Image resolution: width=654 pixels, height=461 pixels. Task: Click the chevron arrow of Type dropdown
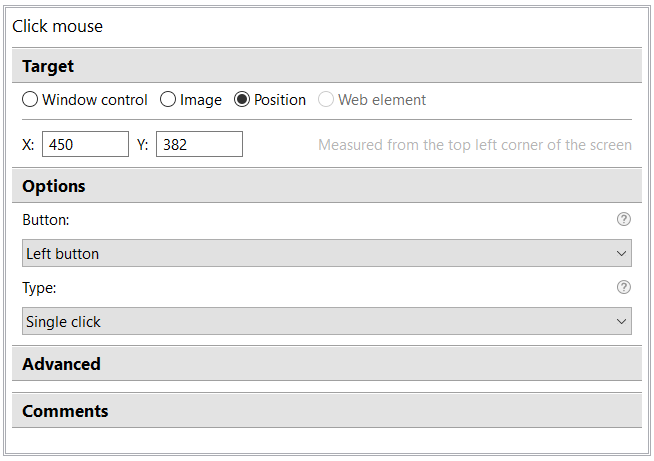(x=621, y=322)
